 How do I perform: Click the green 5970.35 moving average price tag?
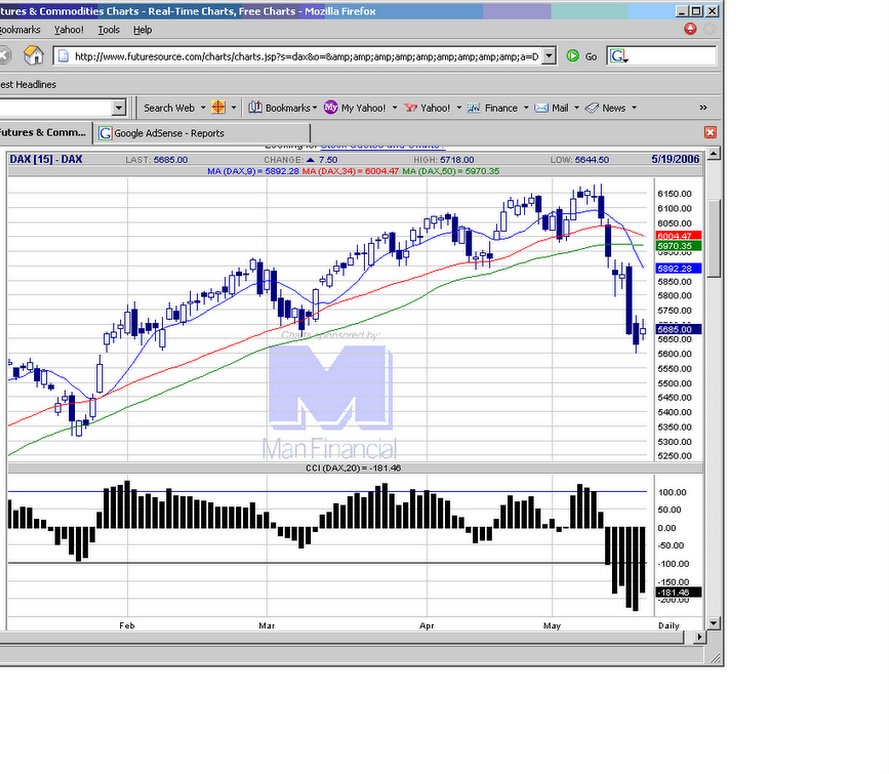click(x=679, y=246)
